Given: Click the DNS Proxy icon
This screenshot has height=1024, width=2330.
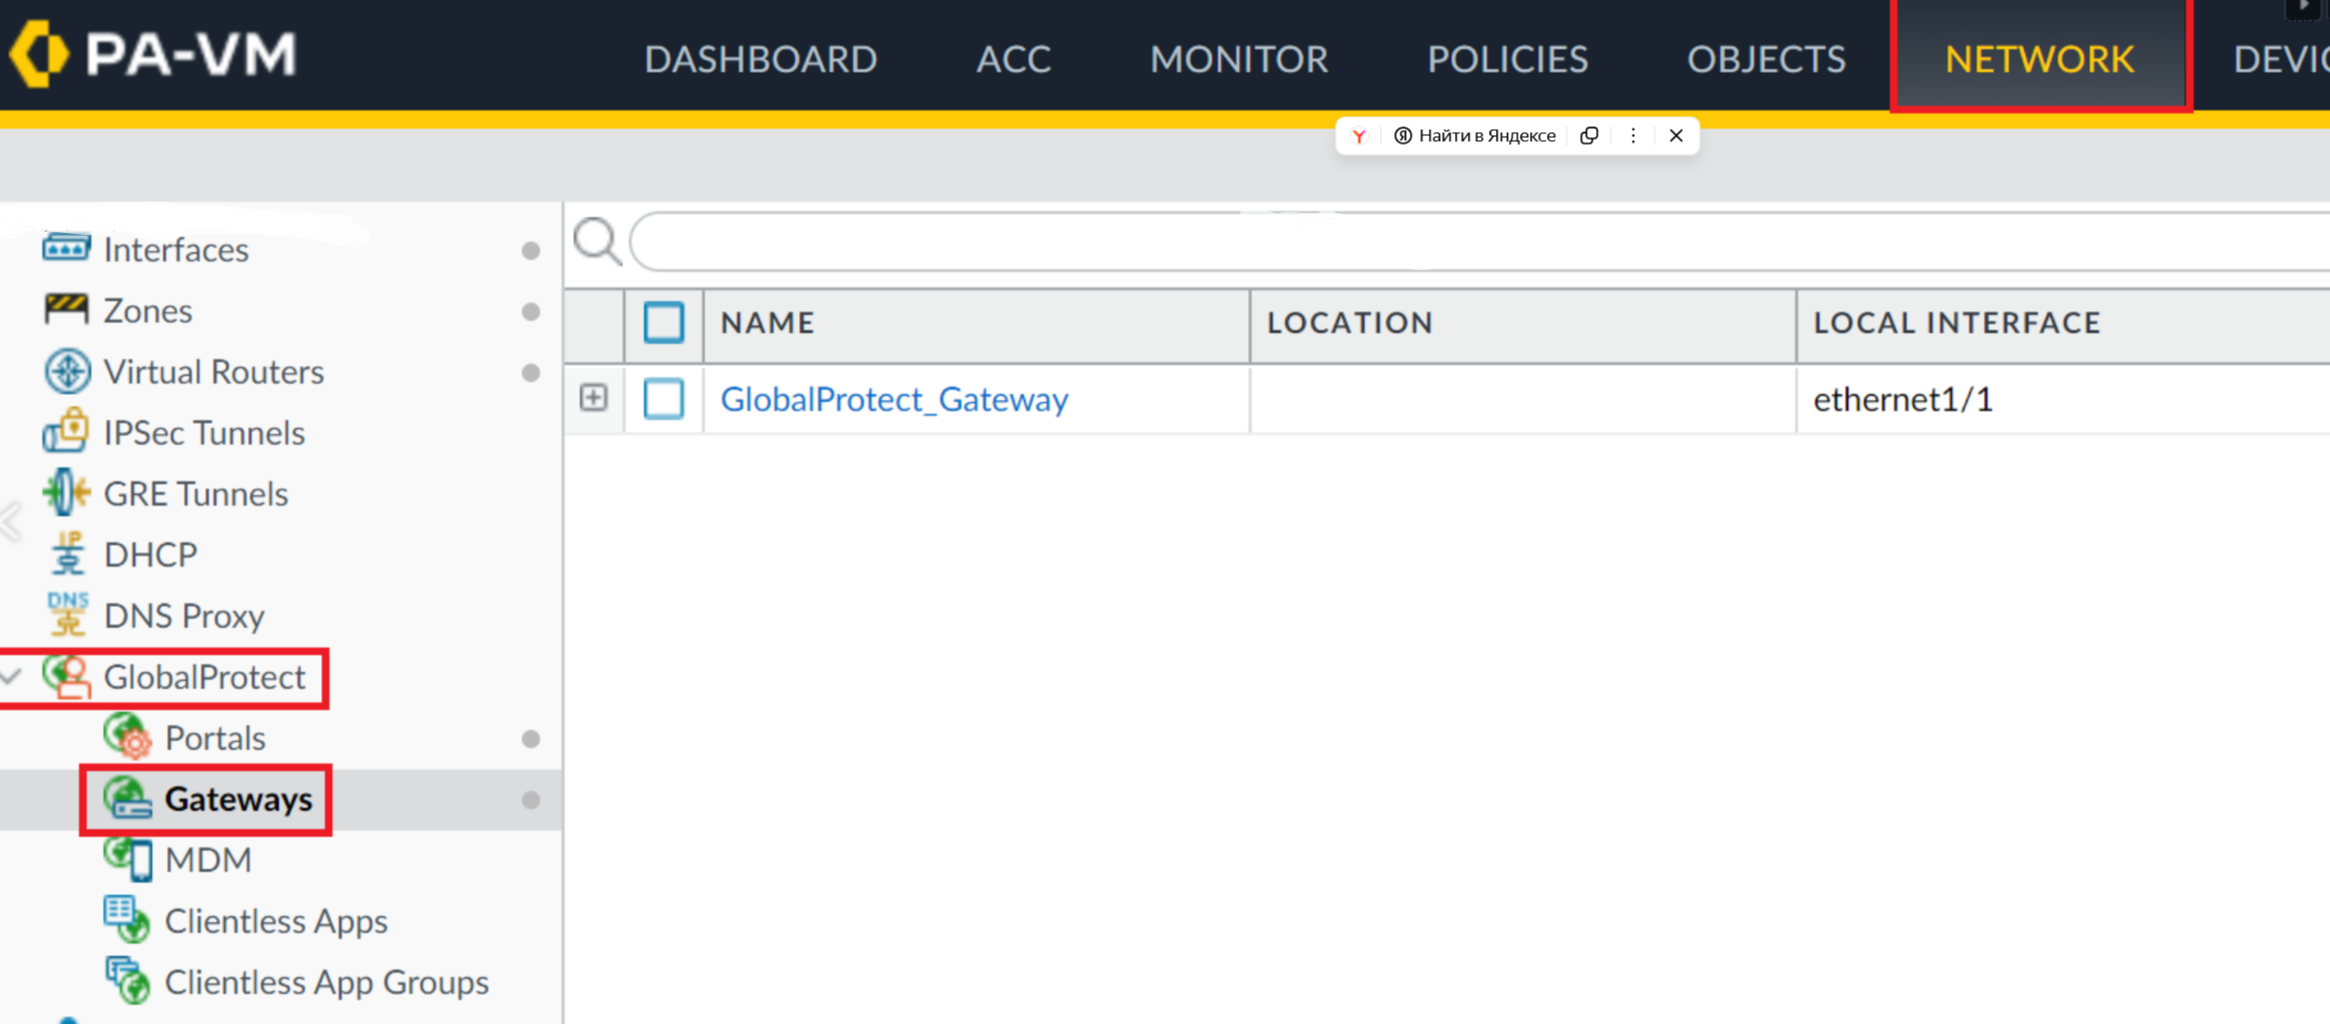Looking at the screenshot, I should click(67, 614).
